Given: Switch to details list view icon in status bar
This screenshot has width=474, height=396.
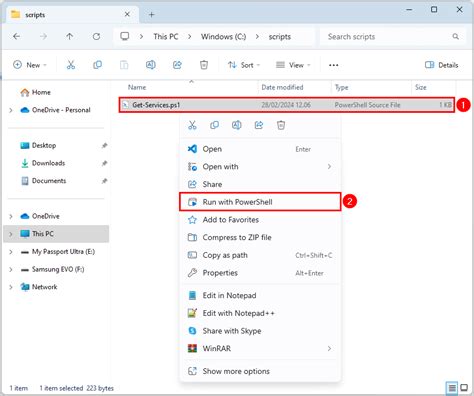Looking at the screenshot, I should point(452,388).
